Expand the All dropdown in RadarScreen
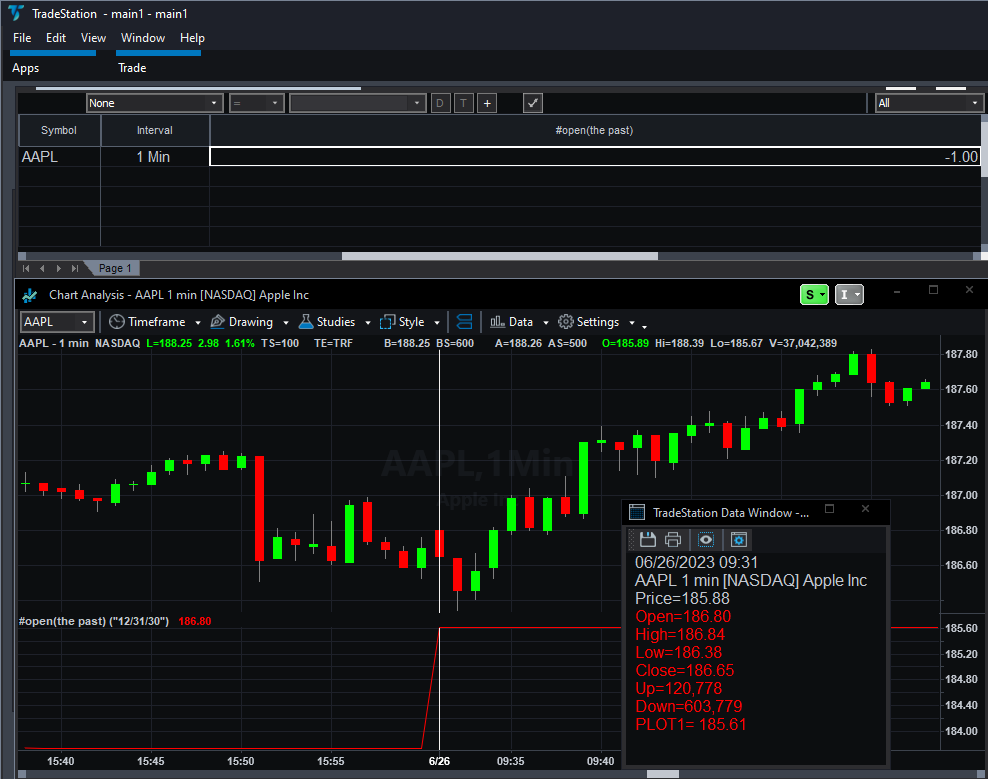Screen dimensions: 988x779 [929, 103]
